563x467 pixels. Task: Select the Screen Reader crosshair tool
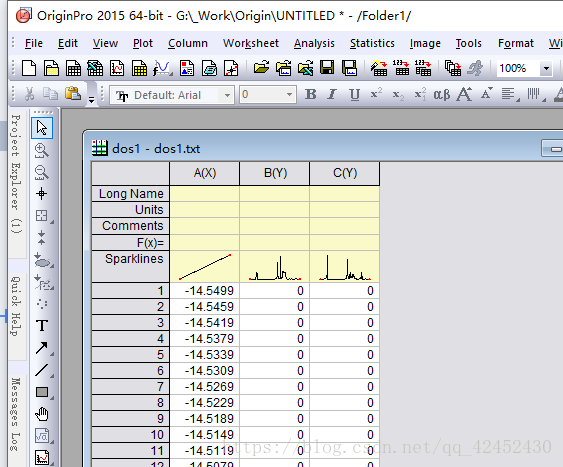click(x=42, y=194)
